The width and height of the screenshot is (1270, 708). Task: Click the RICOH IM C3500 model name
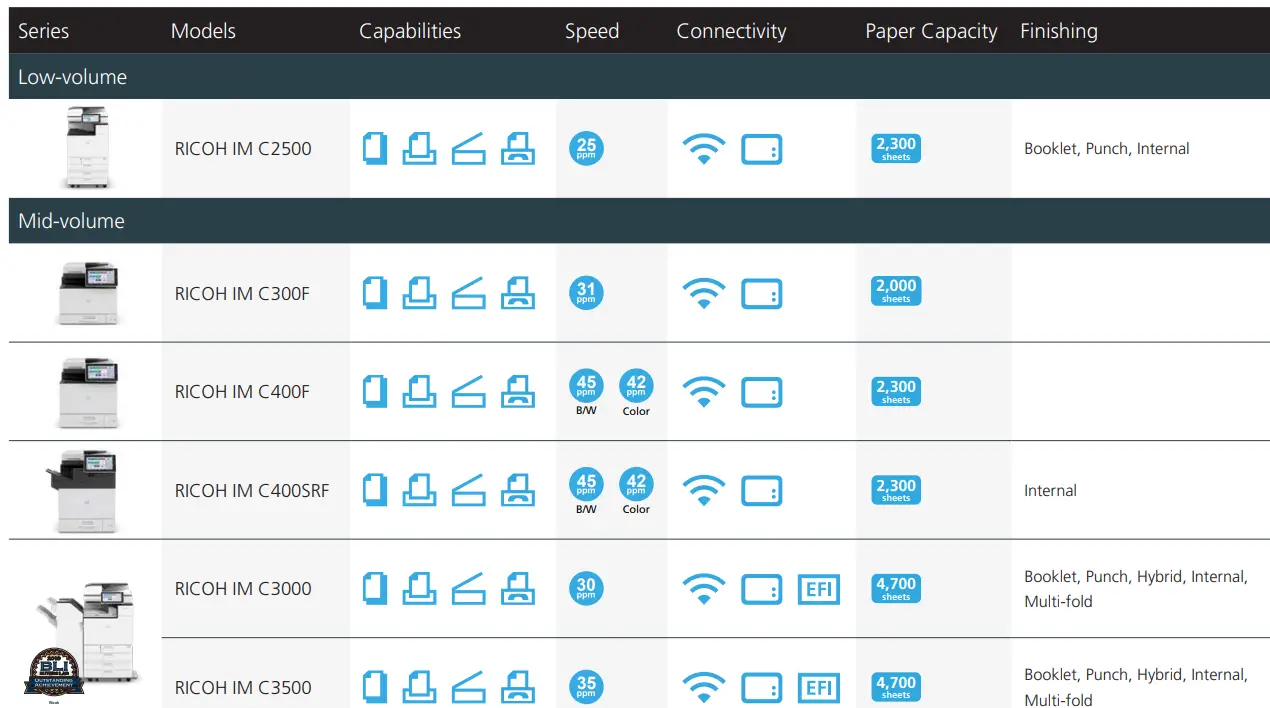coord(243,688)
